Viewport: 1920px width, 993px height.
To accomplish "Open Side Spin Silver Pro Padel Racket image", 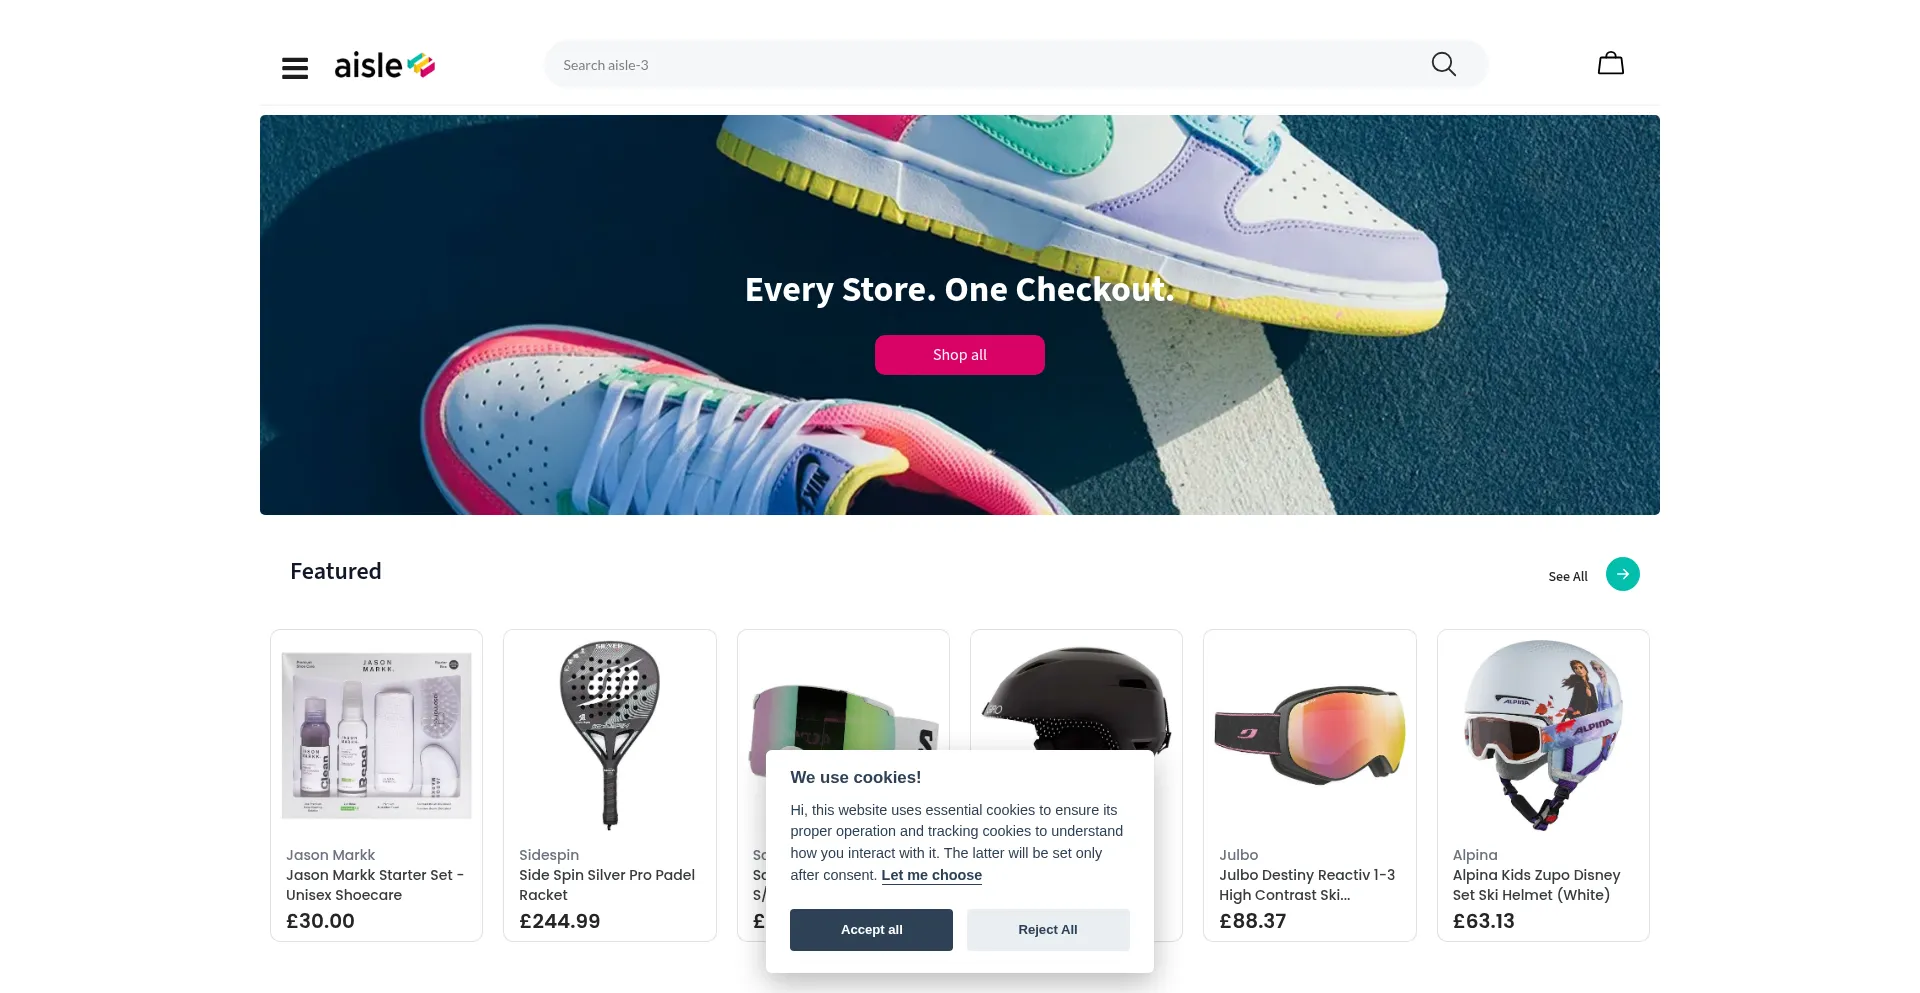I will coord(610,736).
